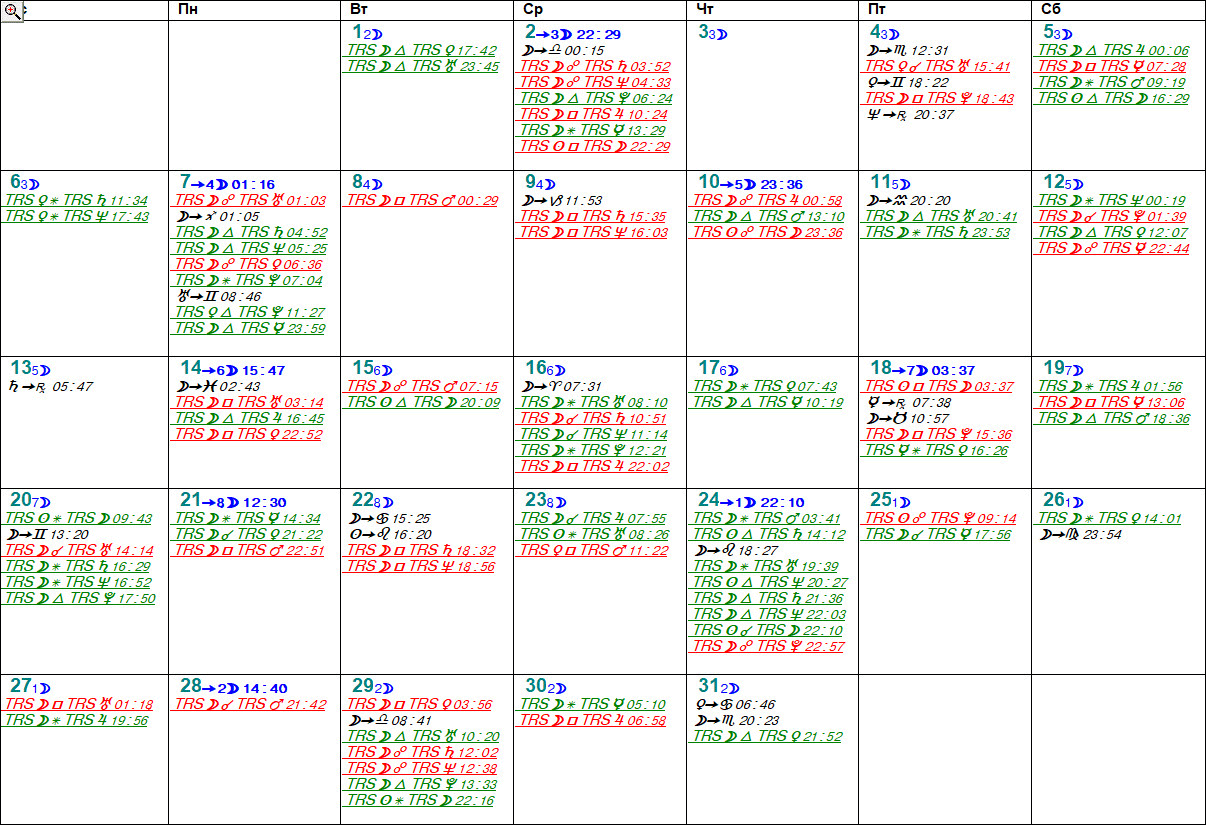Click the lunar day change header on date 28
This screenshot has width=1206, height=825.
pyautogui.click(x=233, y=687)
